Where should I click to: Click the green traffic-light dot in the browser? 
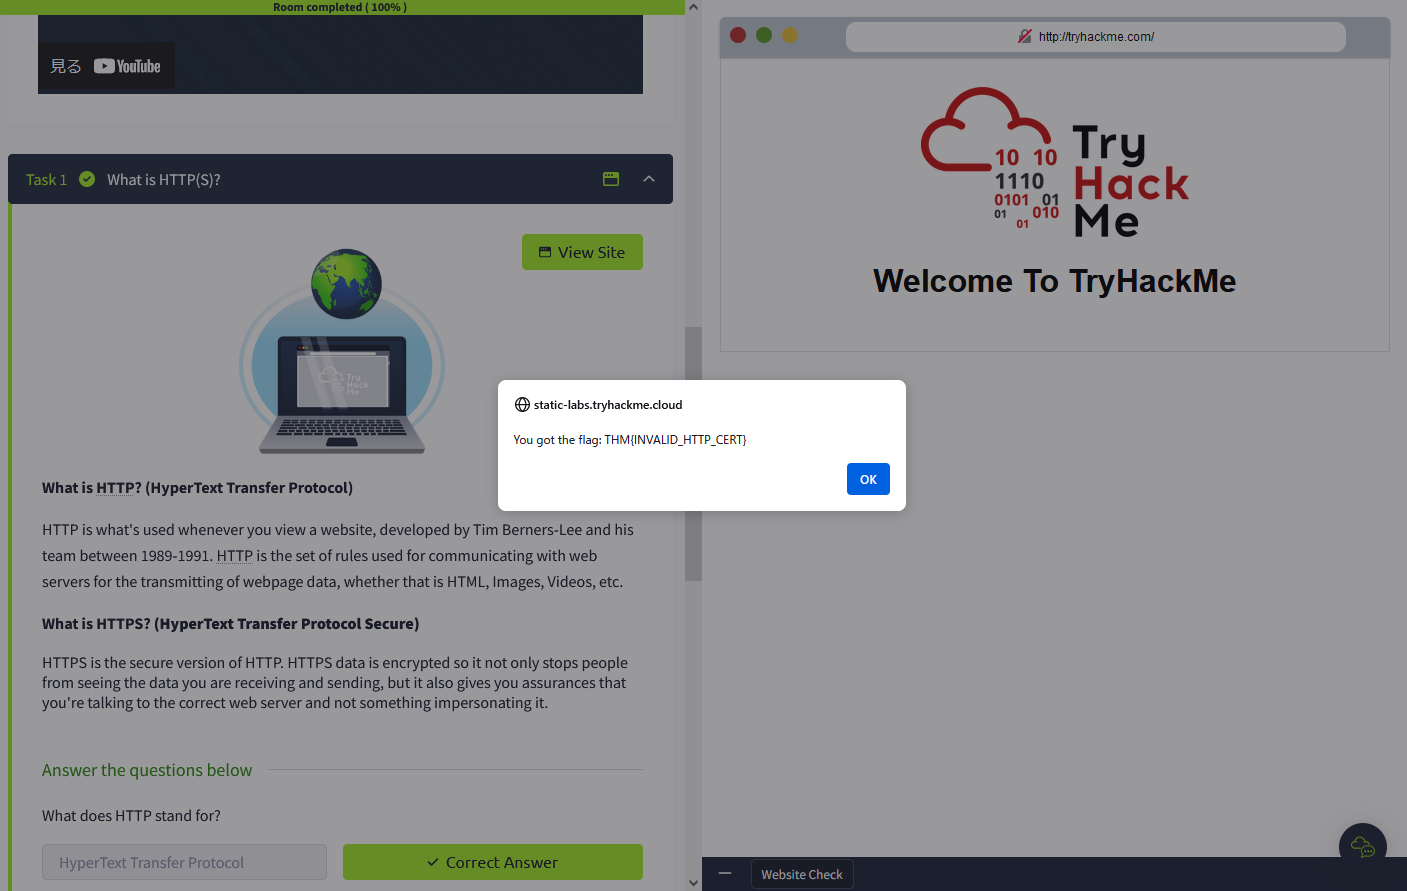(764, 34)
